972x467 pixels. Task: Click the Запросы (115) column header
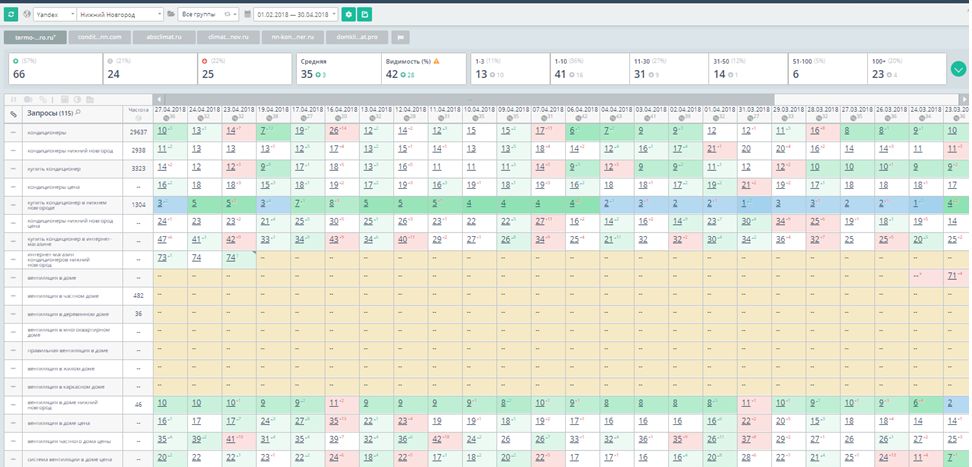point(73,113)
